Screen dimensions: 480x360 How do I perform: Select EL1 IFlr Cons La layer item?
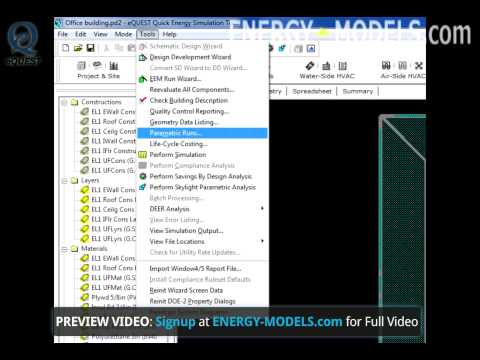[113, 219]
